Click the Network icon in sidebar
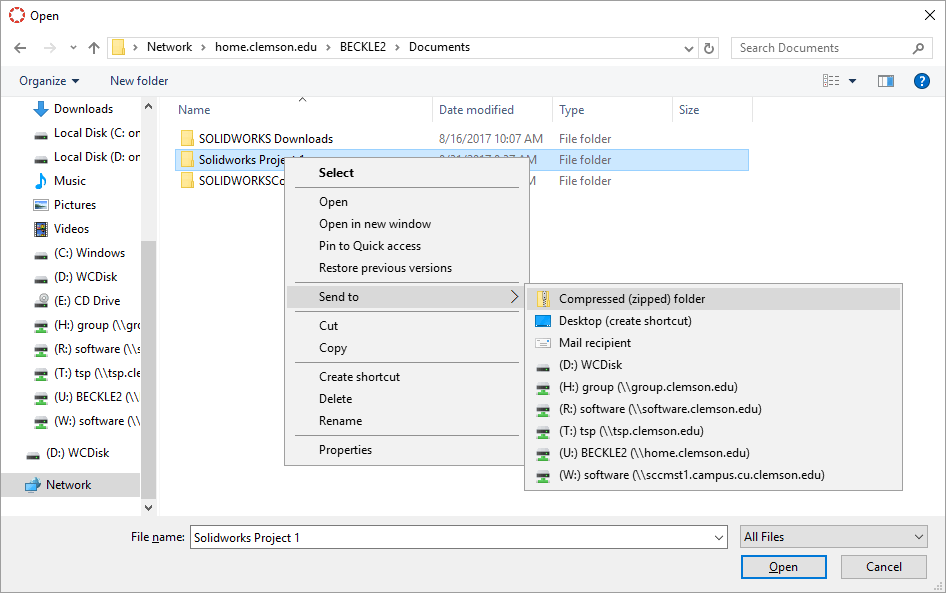946x593 pixels. [x=33, y=485]
